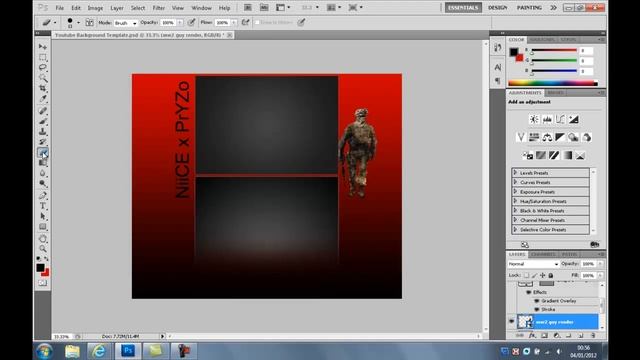Select the Clone Stamp tool
Viewport: 640px width, 360px height.
tap(42, 131)
